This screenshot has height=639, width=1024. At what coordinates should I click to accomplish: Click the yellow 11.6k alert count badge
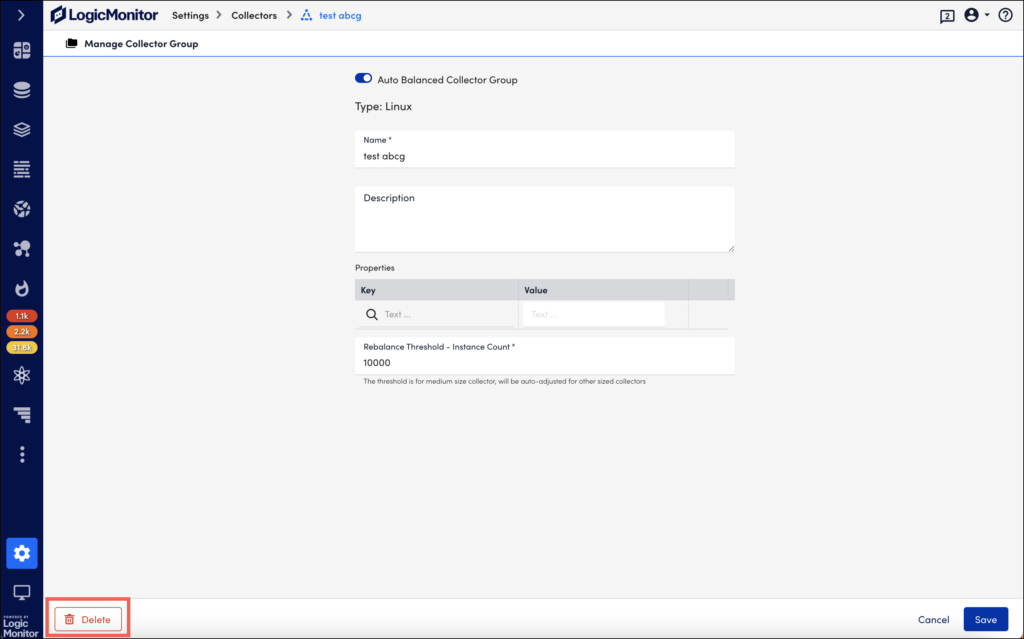coord(22,347)
